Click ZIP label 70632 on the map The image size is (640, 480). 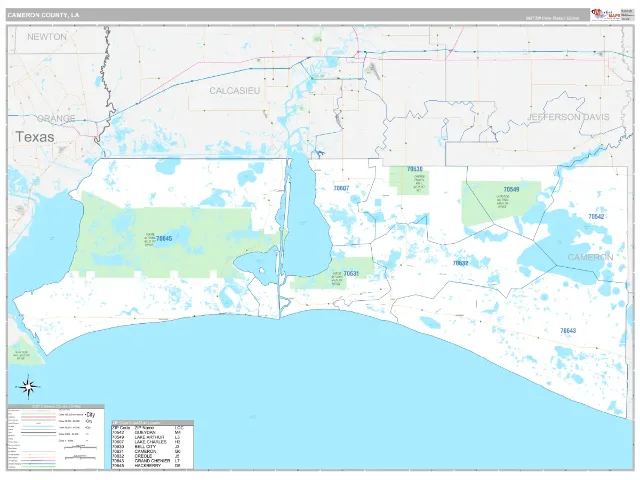tap(460, 263)
